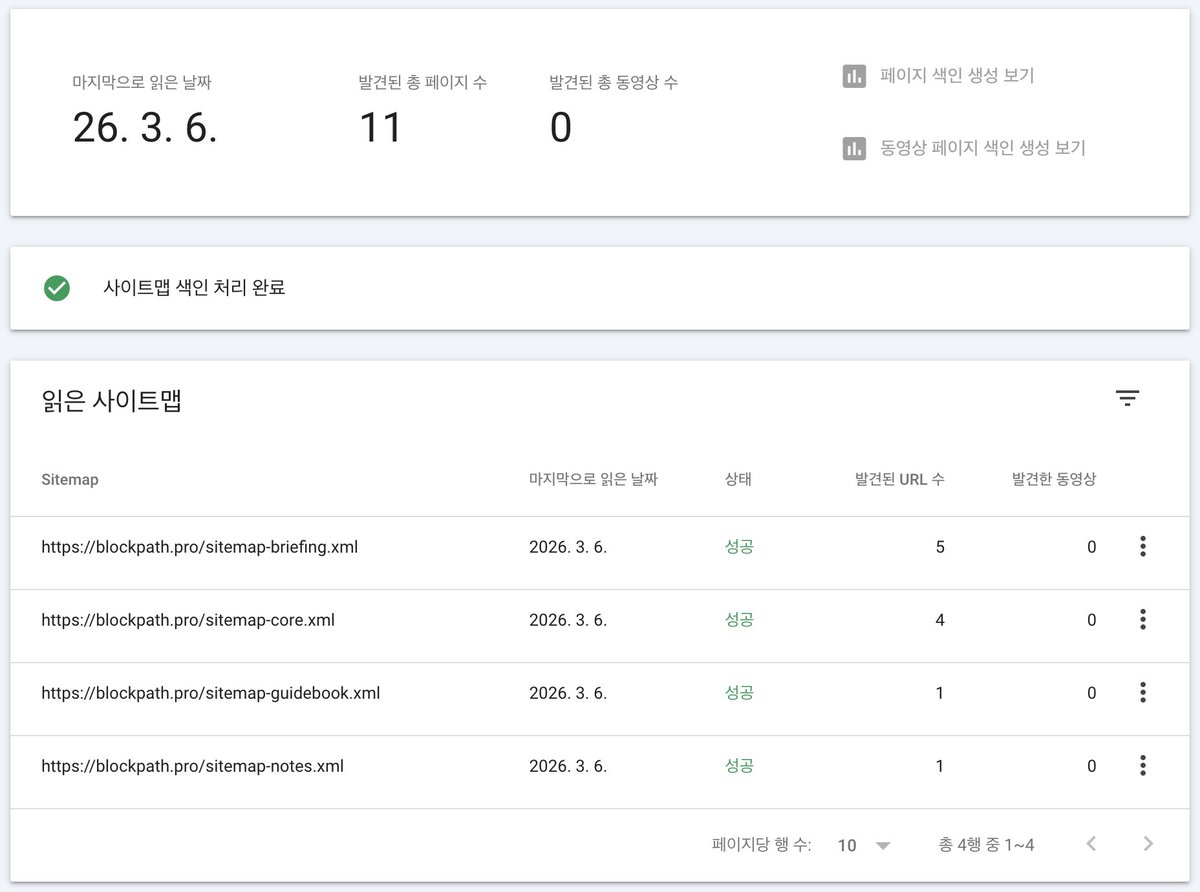The height and width of the screenshot is (892, 1200).
Task: Click the green checkmark status icon
Action: tap(57, 288)
